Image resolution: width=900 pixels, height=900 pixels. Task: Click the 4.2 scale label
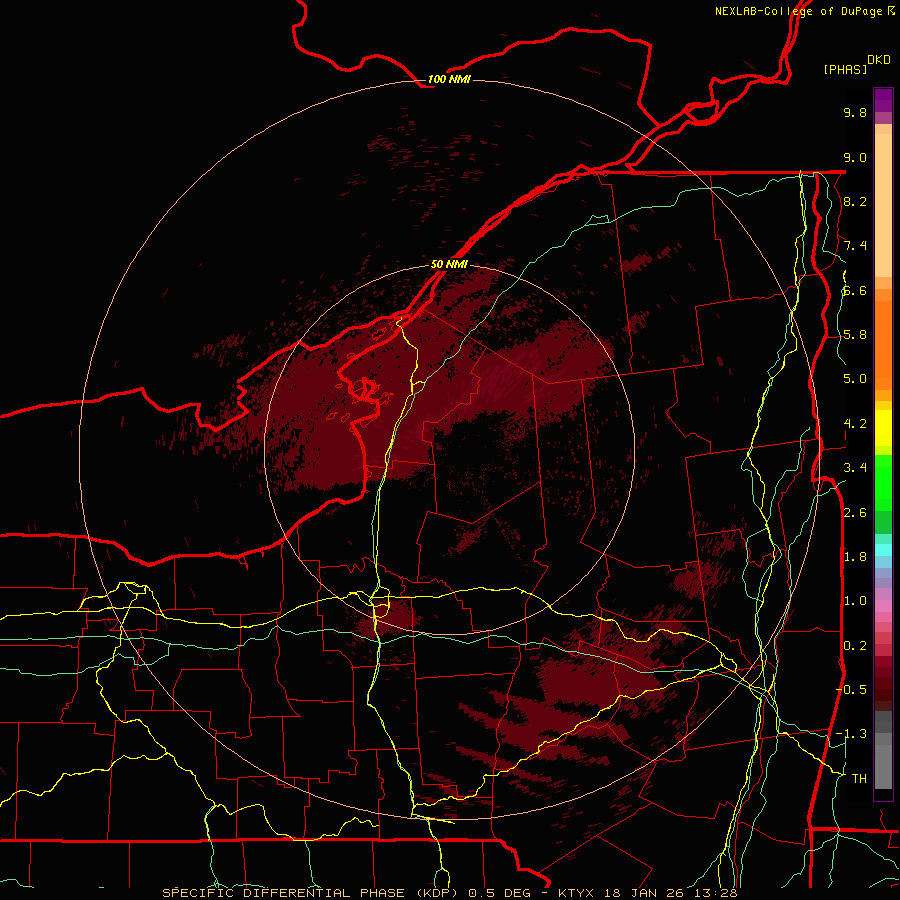point(855,424)
